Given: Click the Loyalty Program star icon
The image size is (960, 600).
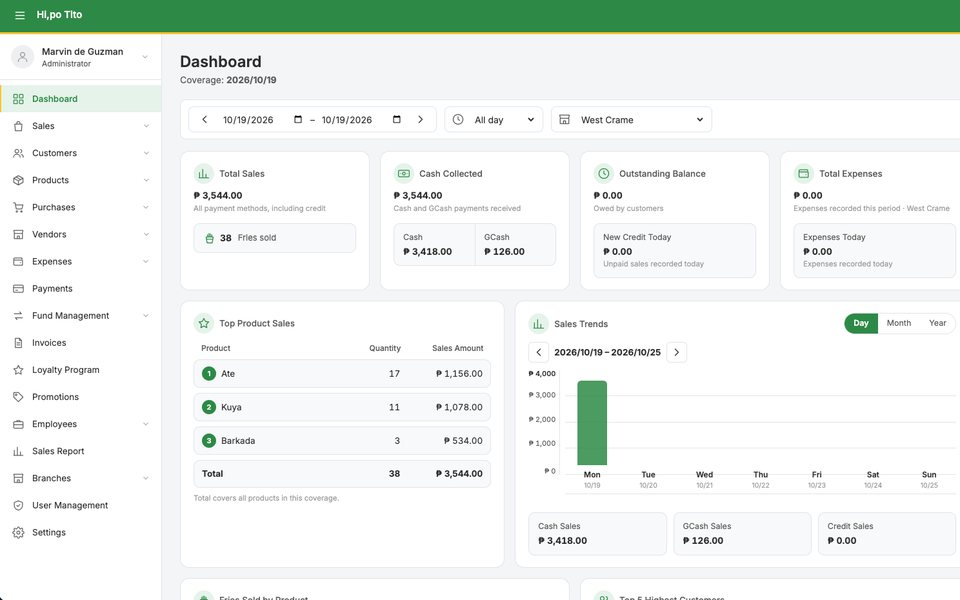Looking at the screenshot, I should pos(18,370).
